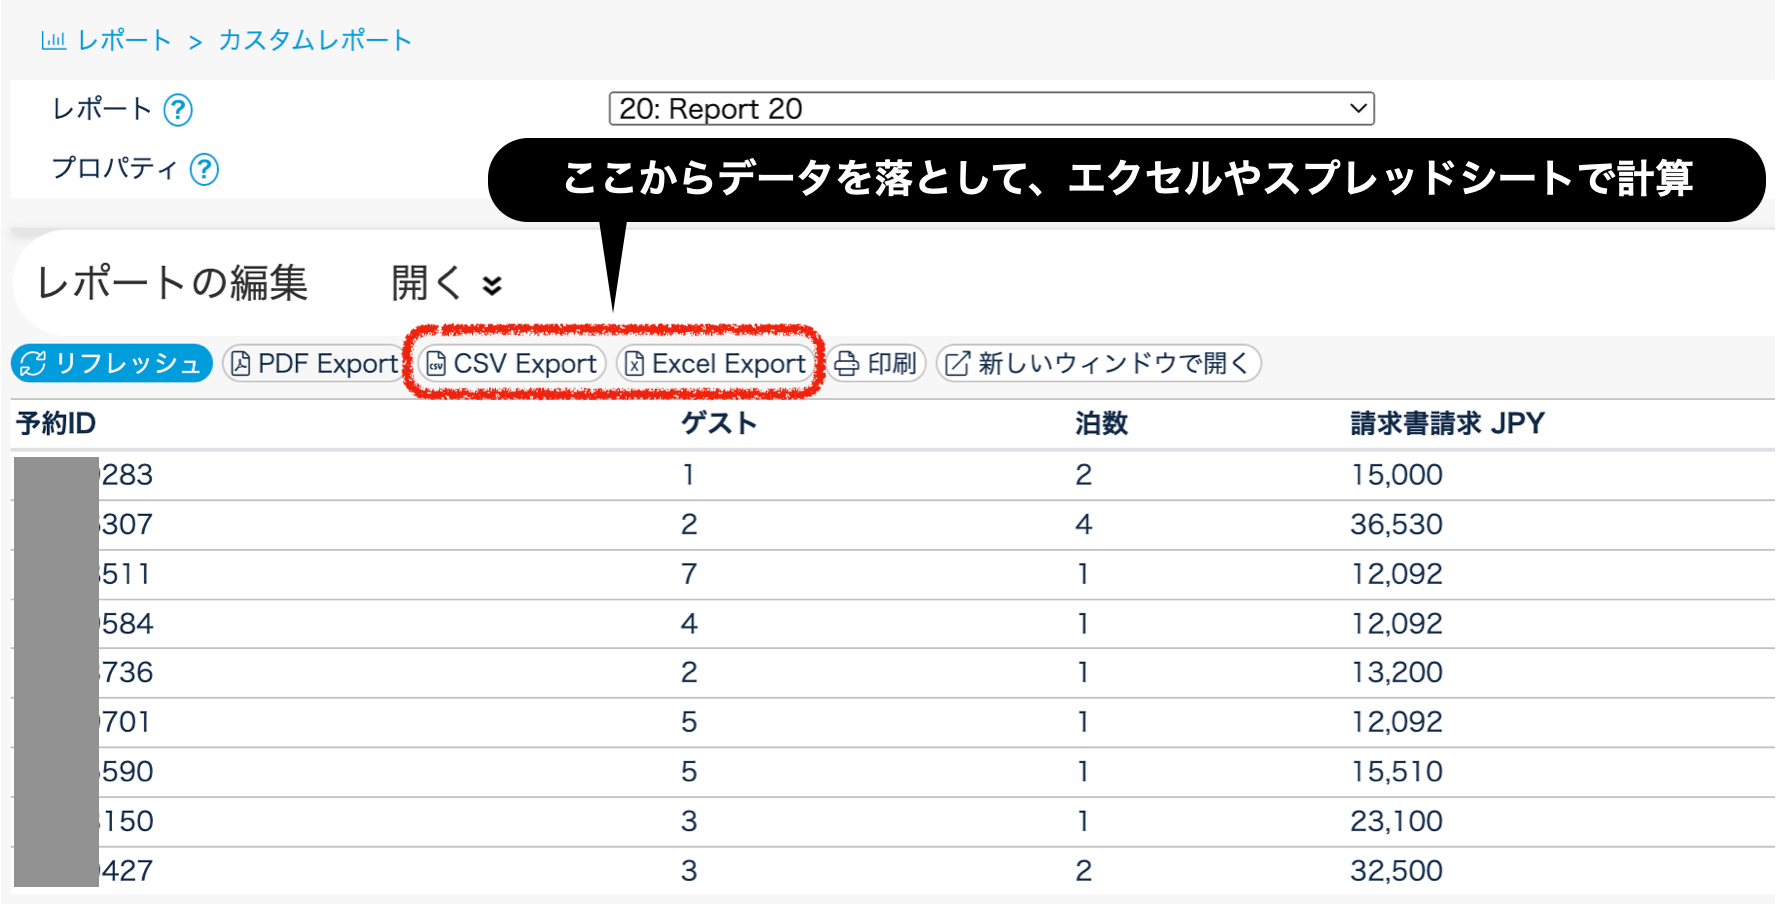Go to カスタムレポート breadcrumb link
This screenshot has width=1776, height=904.
[315, 40]
